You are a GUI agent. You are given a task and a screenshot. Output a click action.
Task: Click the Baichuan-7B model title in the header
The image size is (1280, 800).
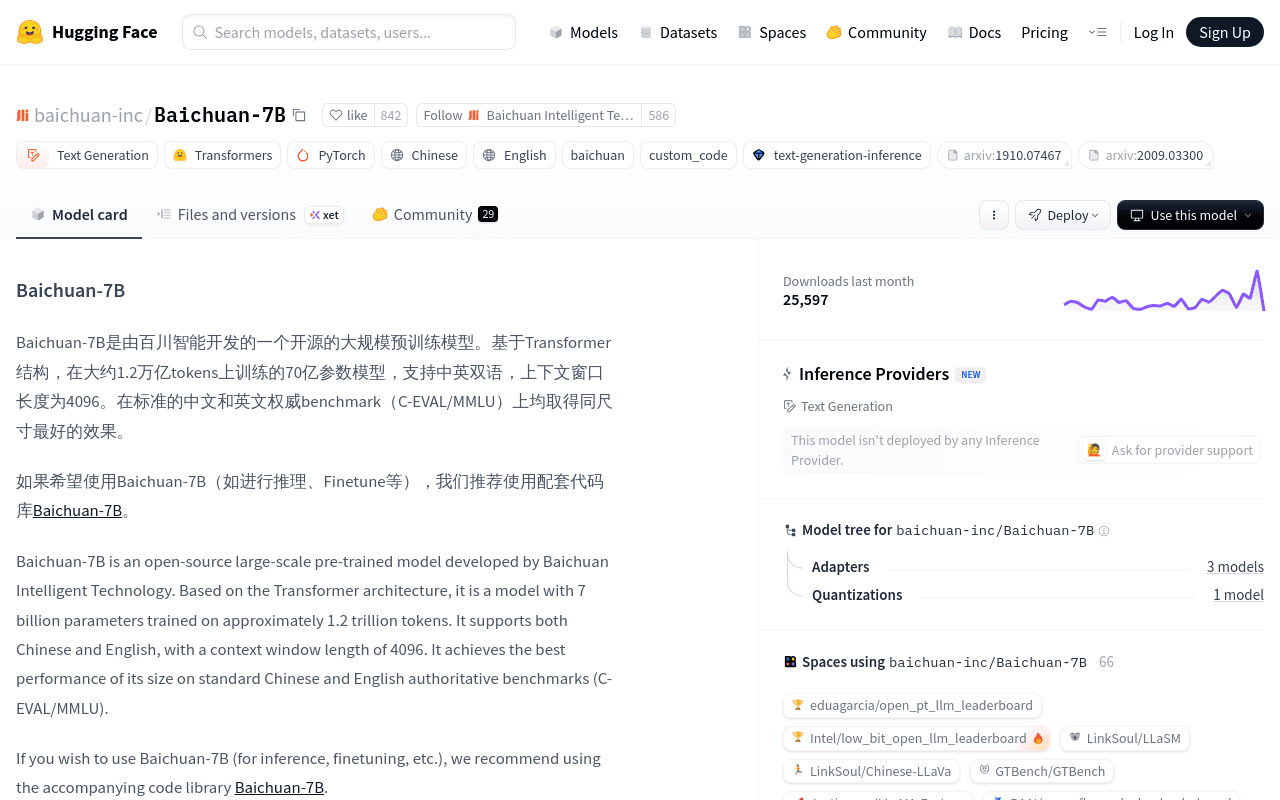click(220, 115)
